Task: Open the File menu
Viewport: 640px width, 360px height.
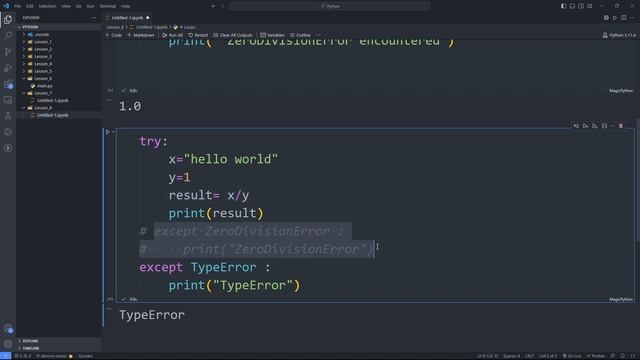Action: coord(18,6)
